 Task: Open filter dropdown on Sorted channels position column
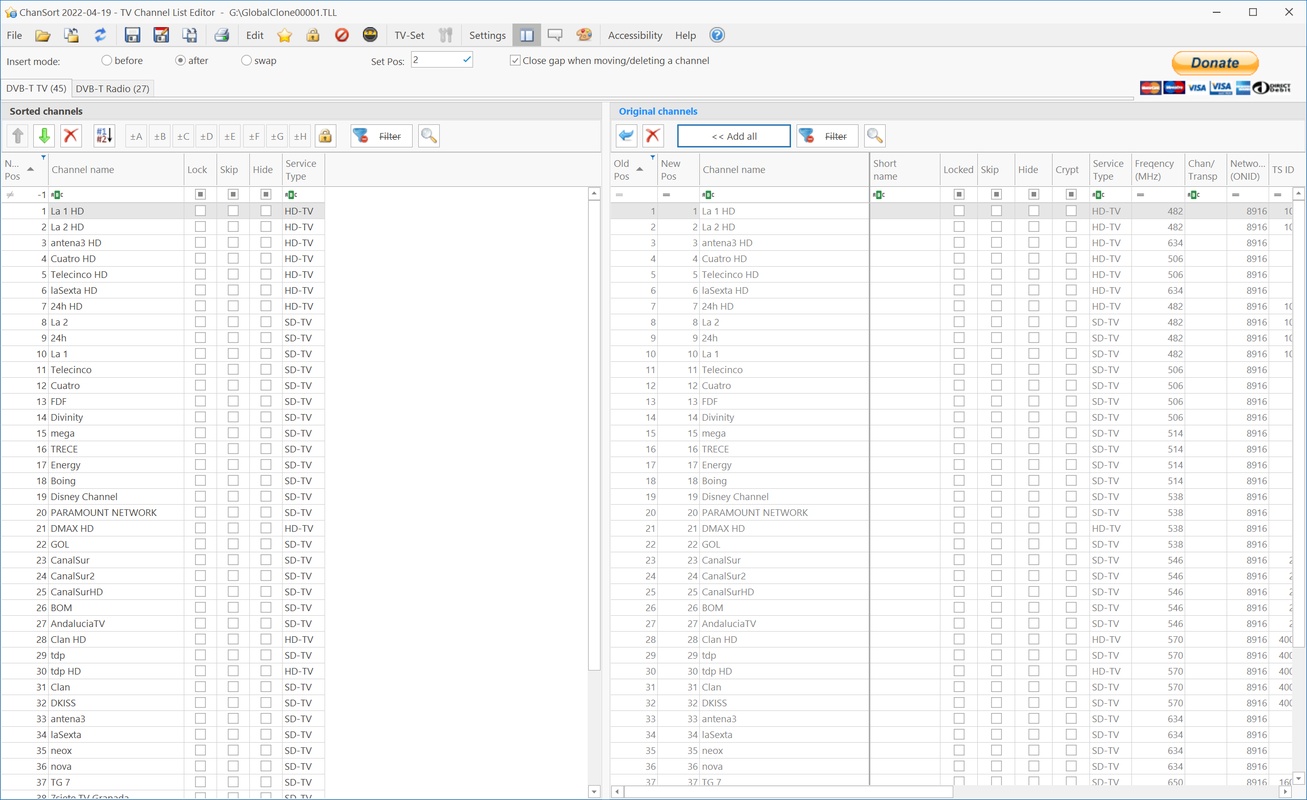43,158
